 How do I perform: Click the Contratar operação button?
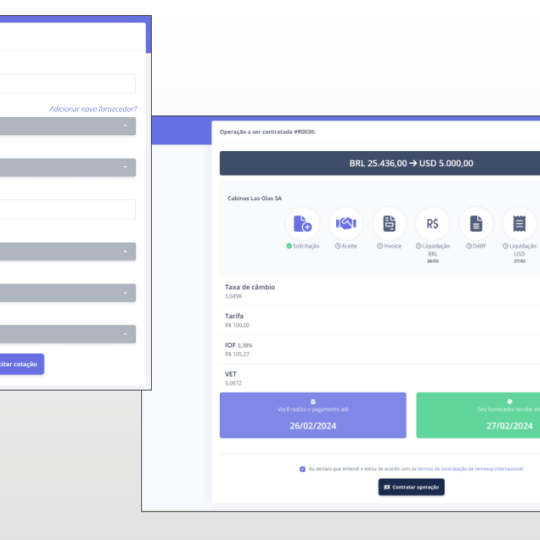411,487
